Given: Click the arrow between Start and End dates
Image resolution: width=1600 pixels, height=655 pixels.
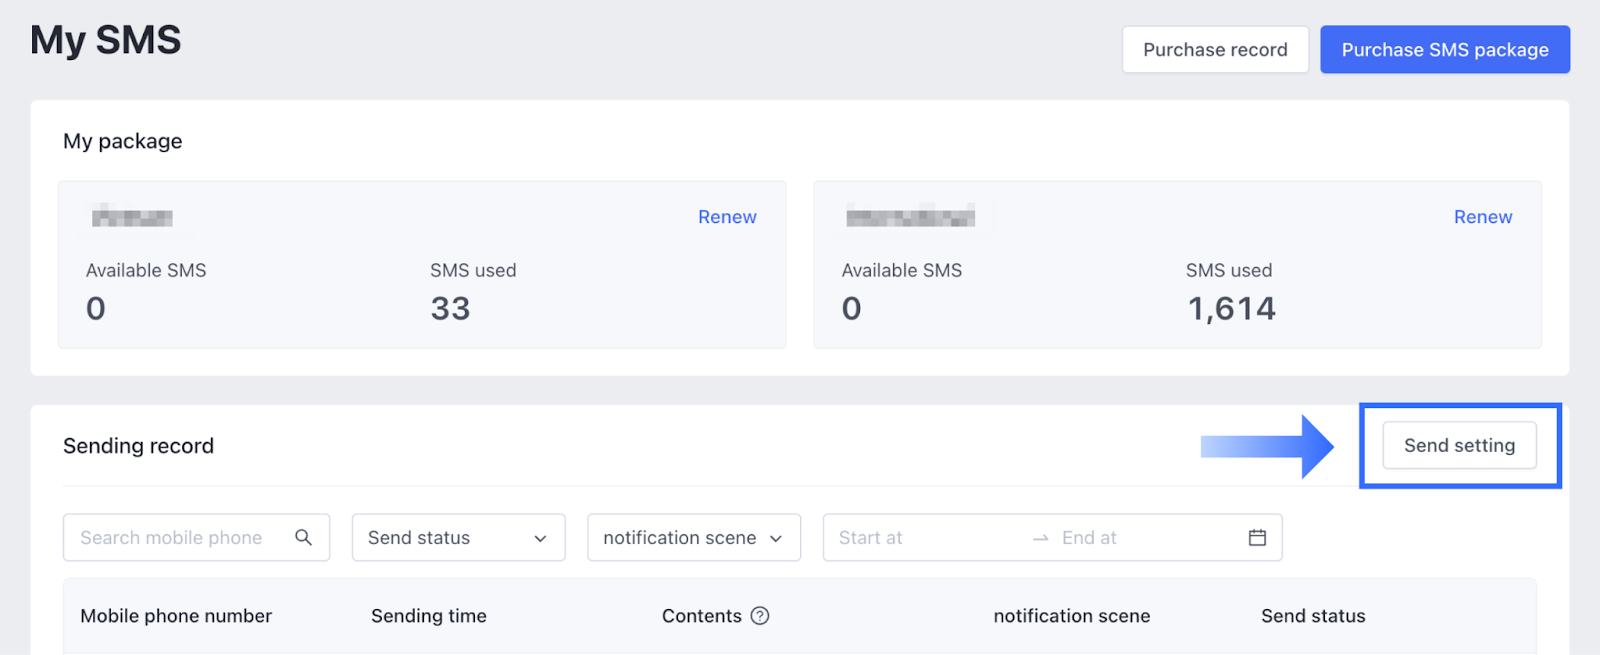Looking at the screenshot, I should (1040, 538).
